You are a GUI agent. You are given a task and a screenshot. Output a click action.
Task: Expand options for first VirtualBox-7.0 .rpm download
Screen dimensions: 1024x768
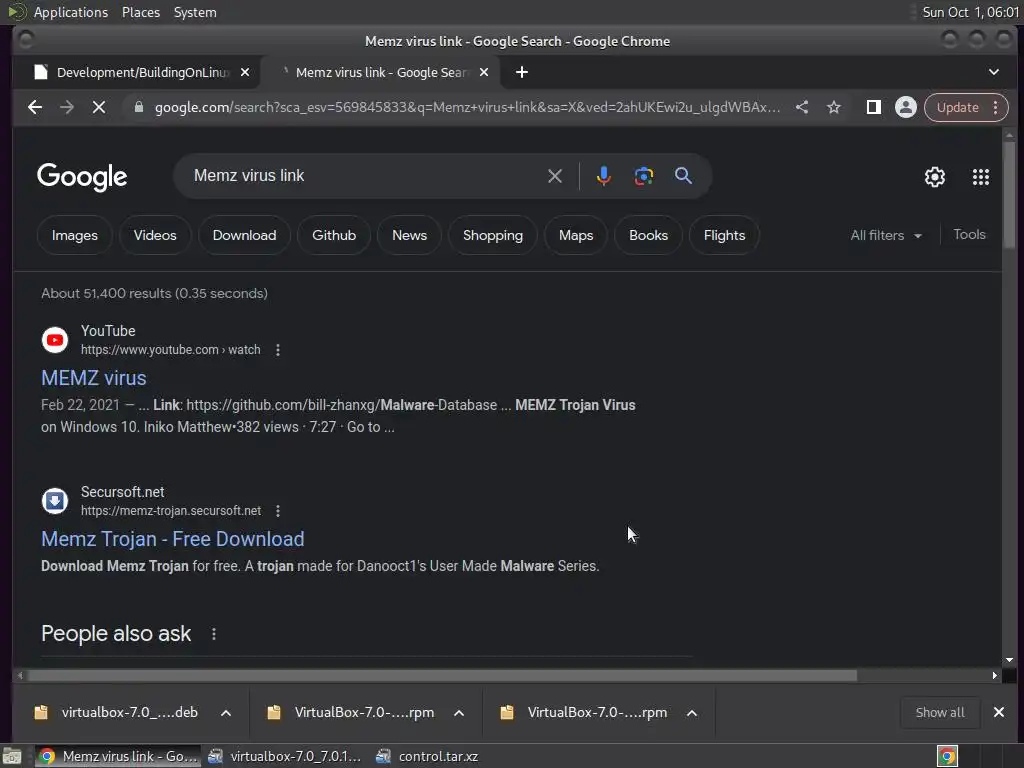click(x=459, y=712)
